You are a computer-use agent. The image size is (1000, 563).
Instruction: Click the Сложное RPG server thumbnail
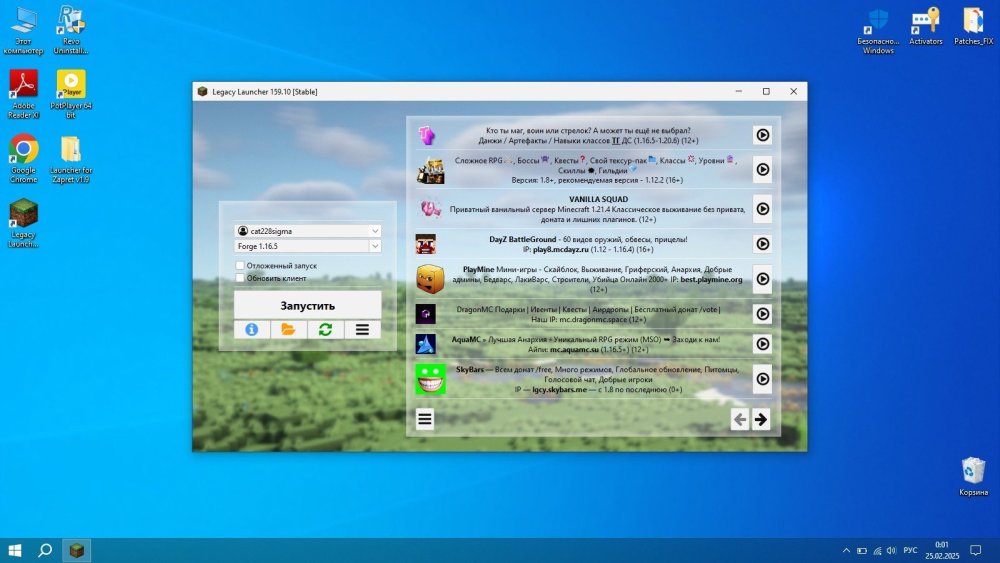point(430,172)
